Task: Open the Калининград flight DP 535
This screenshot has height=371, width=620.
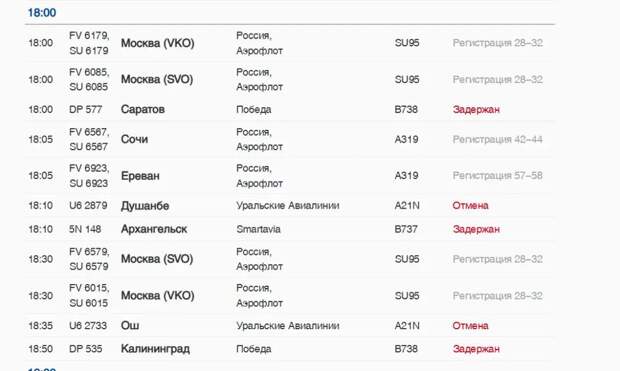Action: [x=289, y=349]
